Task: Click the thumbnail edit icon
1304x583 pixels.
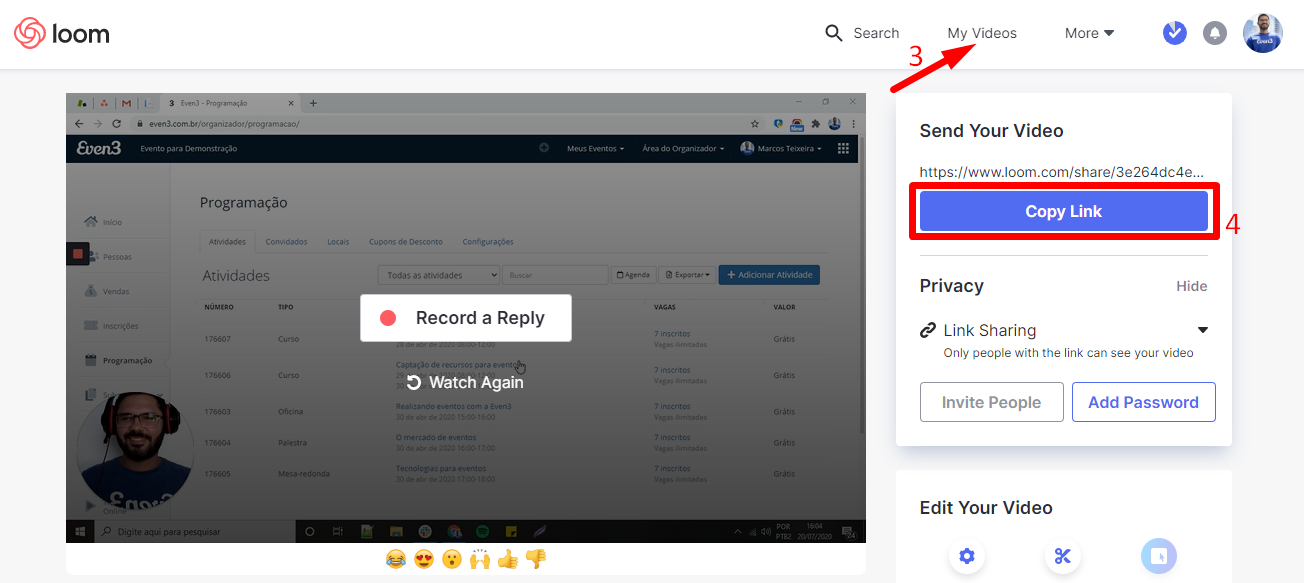Action: [x=1159, y=556]
